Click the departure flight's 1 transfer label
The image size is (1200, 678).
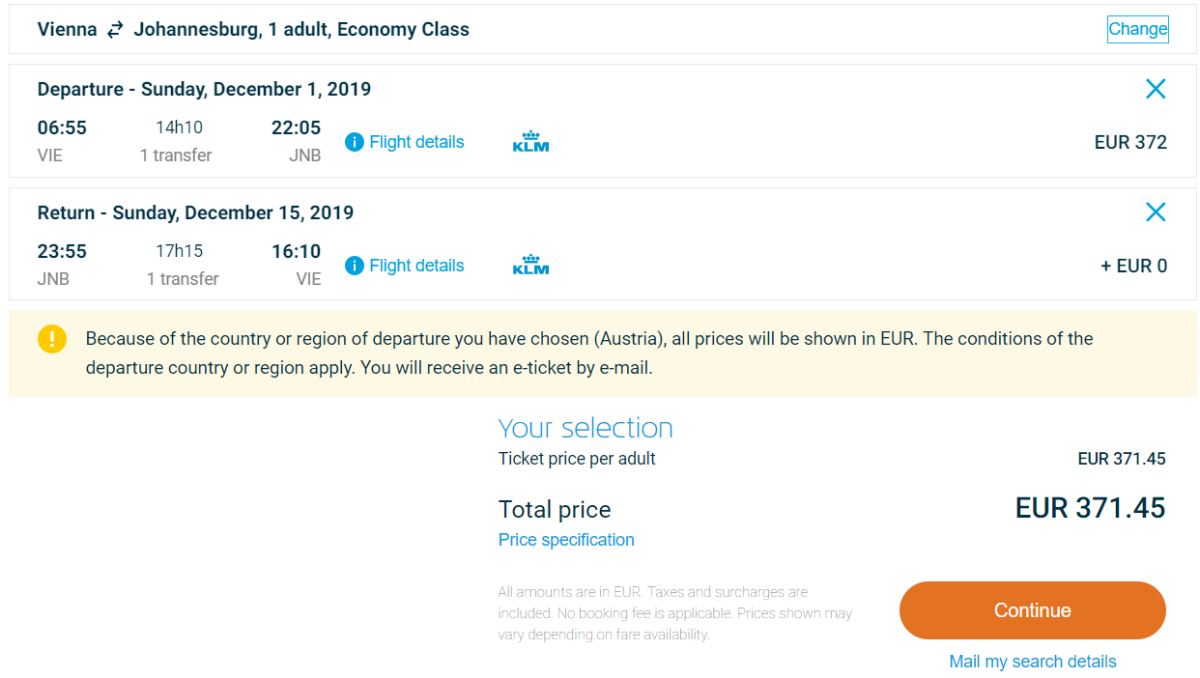point(176,155)
